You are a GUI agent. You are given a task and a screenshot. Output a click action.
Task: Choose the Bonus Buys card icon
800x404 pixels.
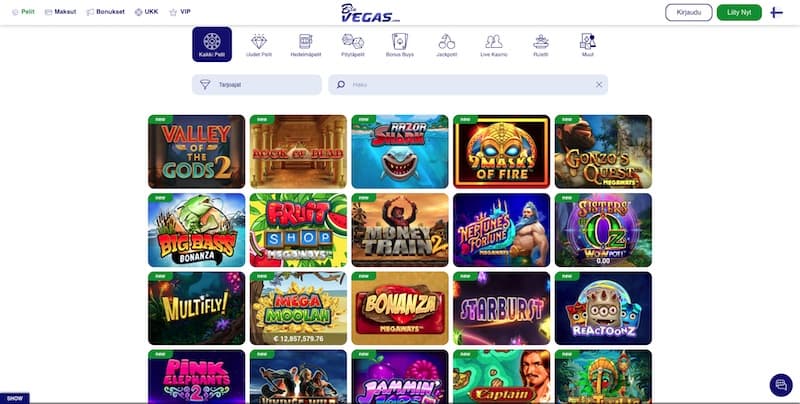pyautogui.click(x=399, y=45)
